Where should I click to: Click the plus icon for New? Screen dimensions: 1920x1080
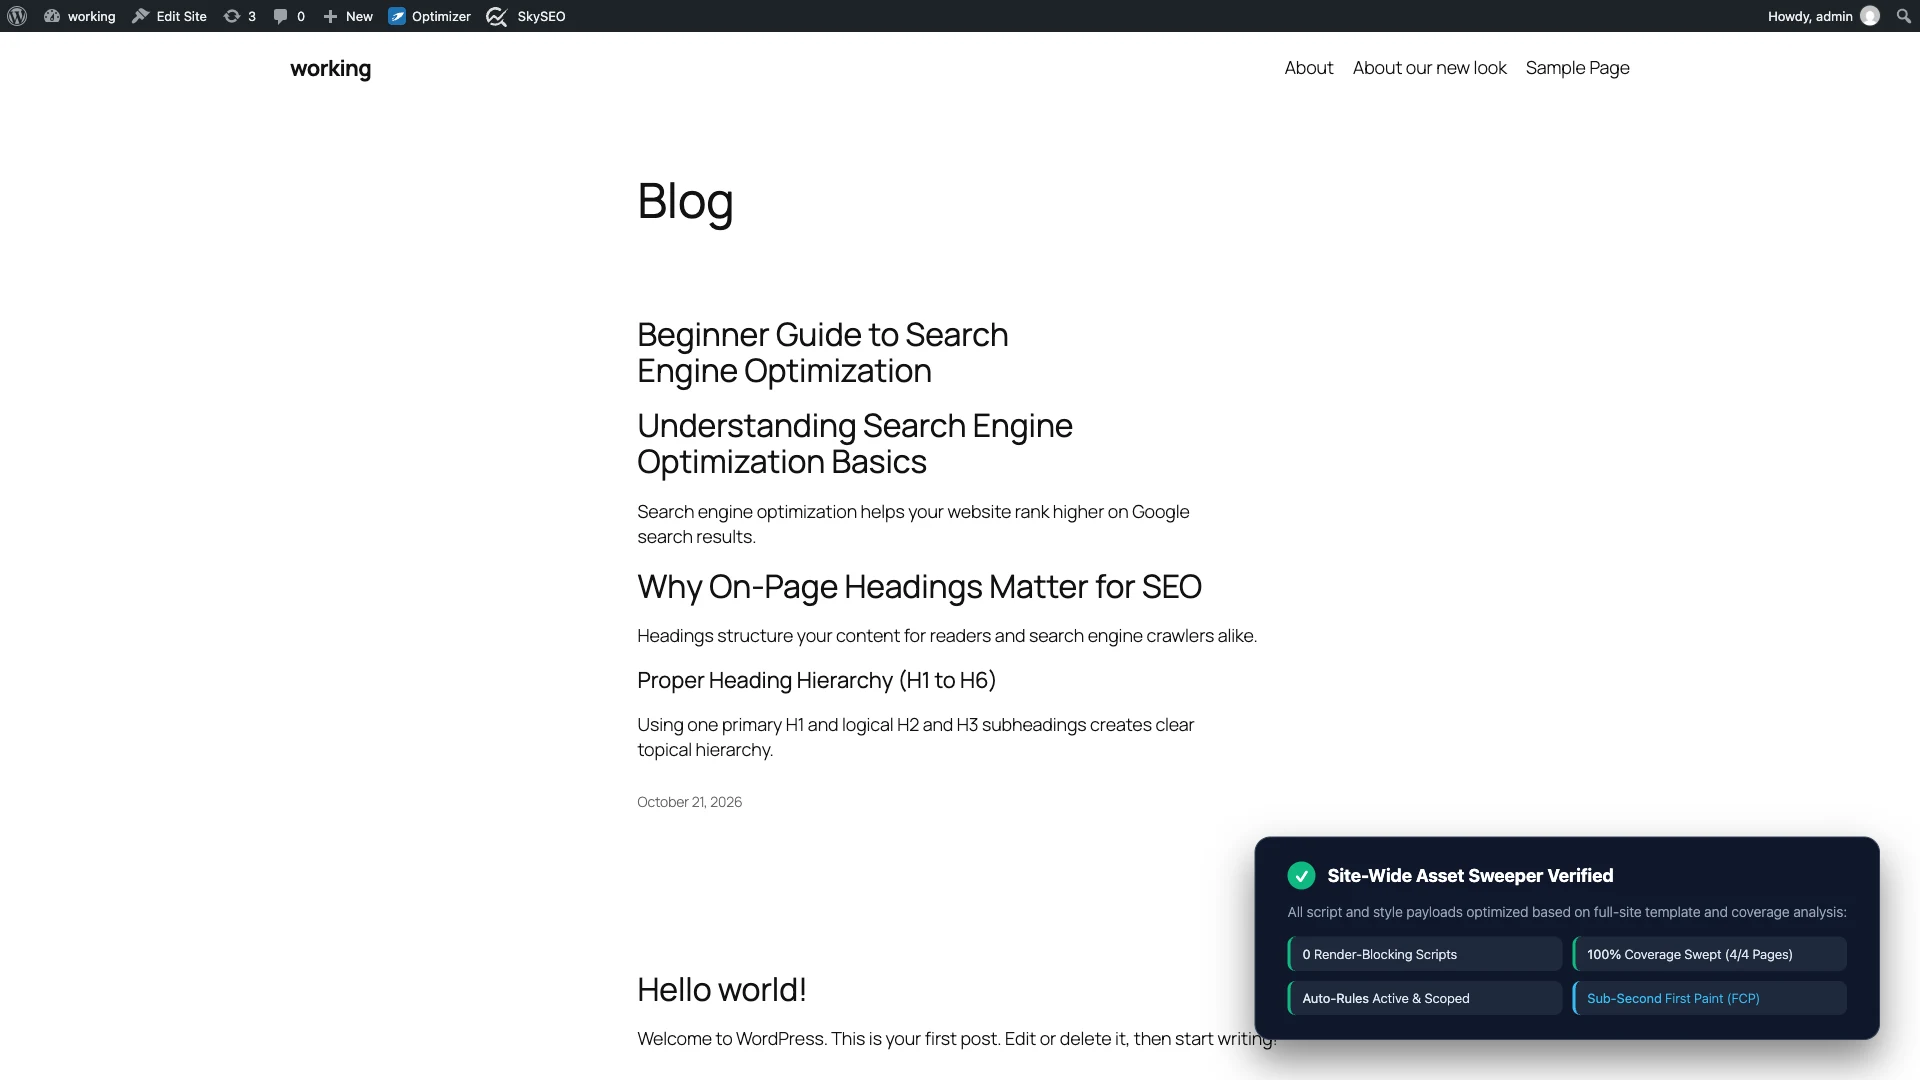[330, 16]
